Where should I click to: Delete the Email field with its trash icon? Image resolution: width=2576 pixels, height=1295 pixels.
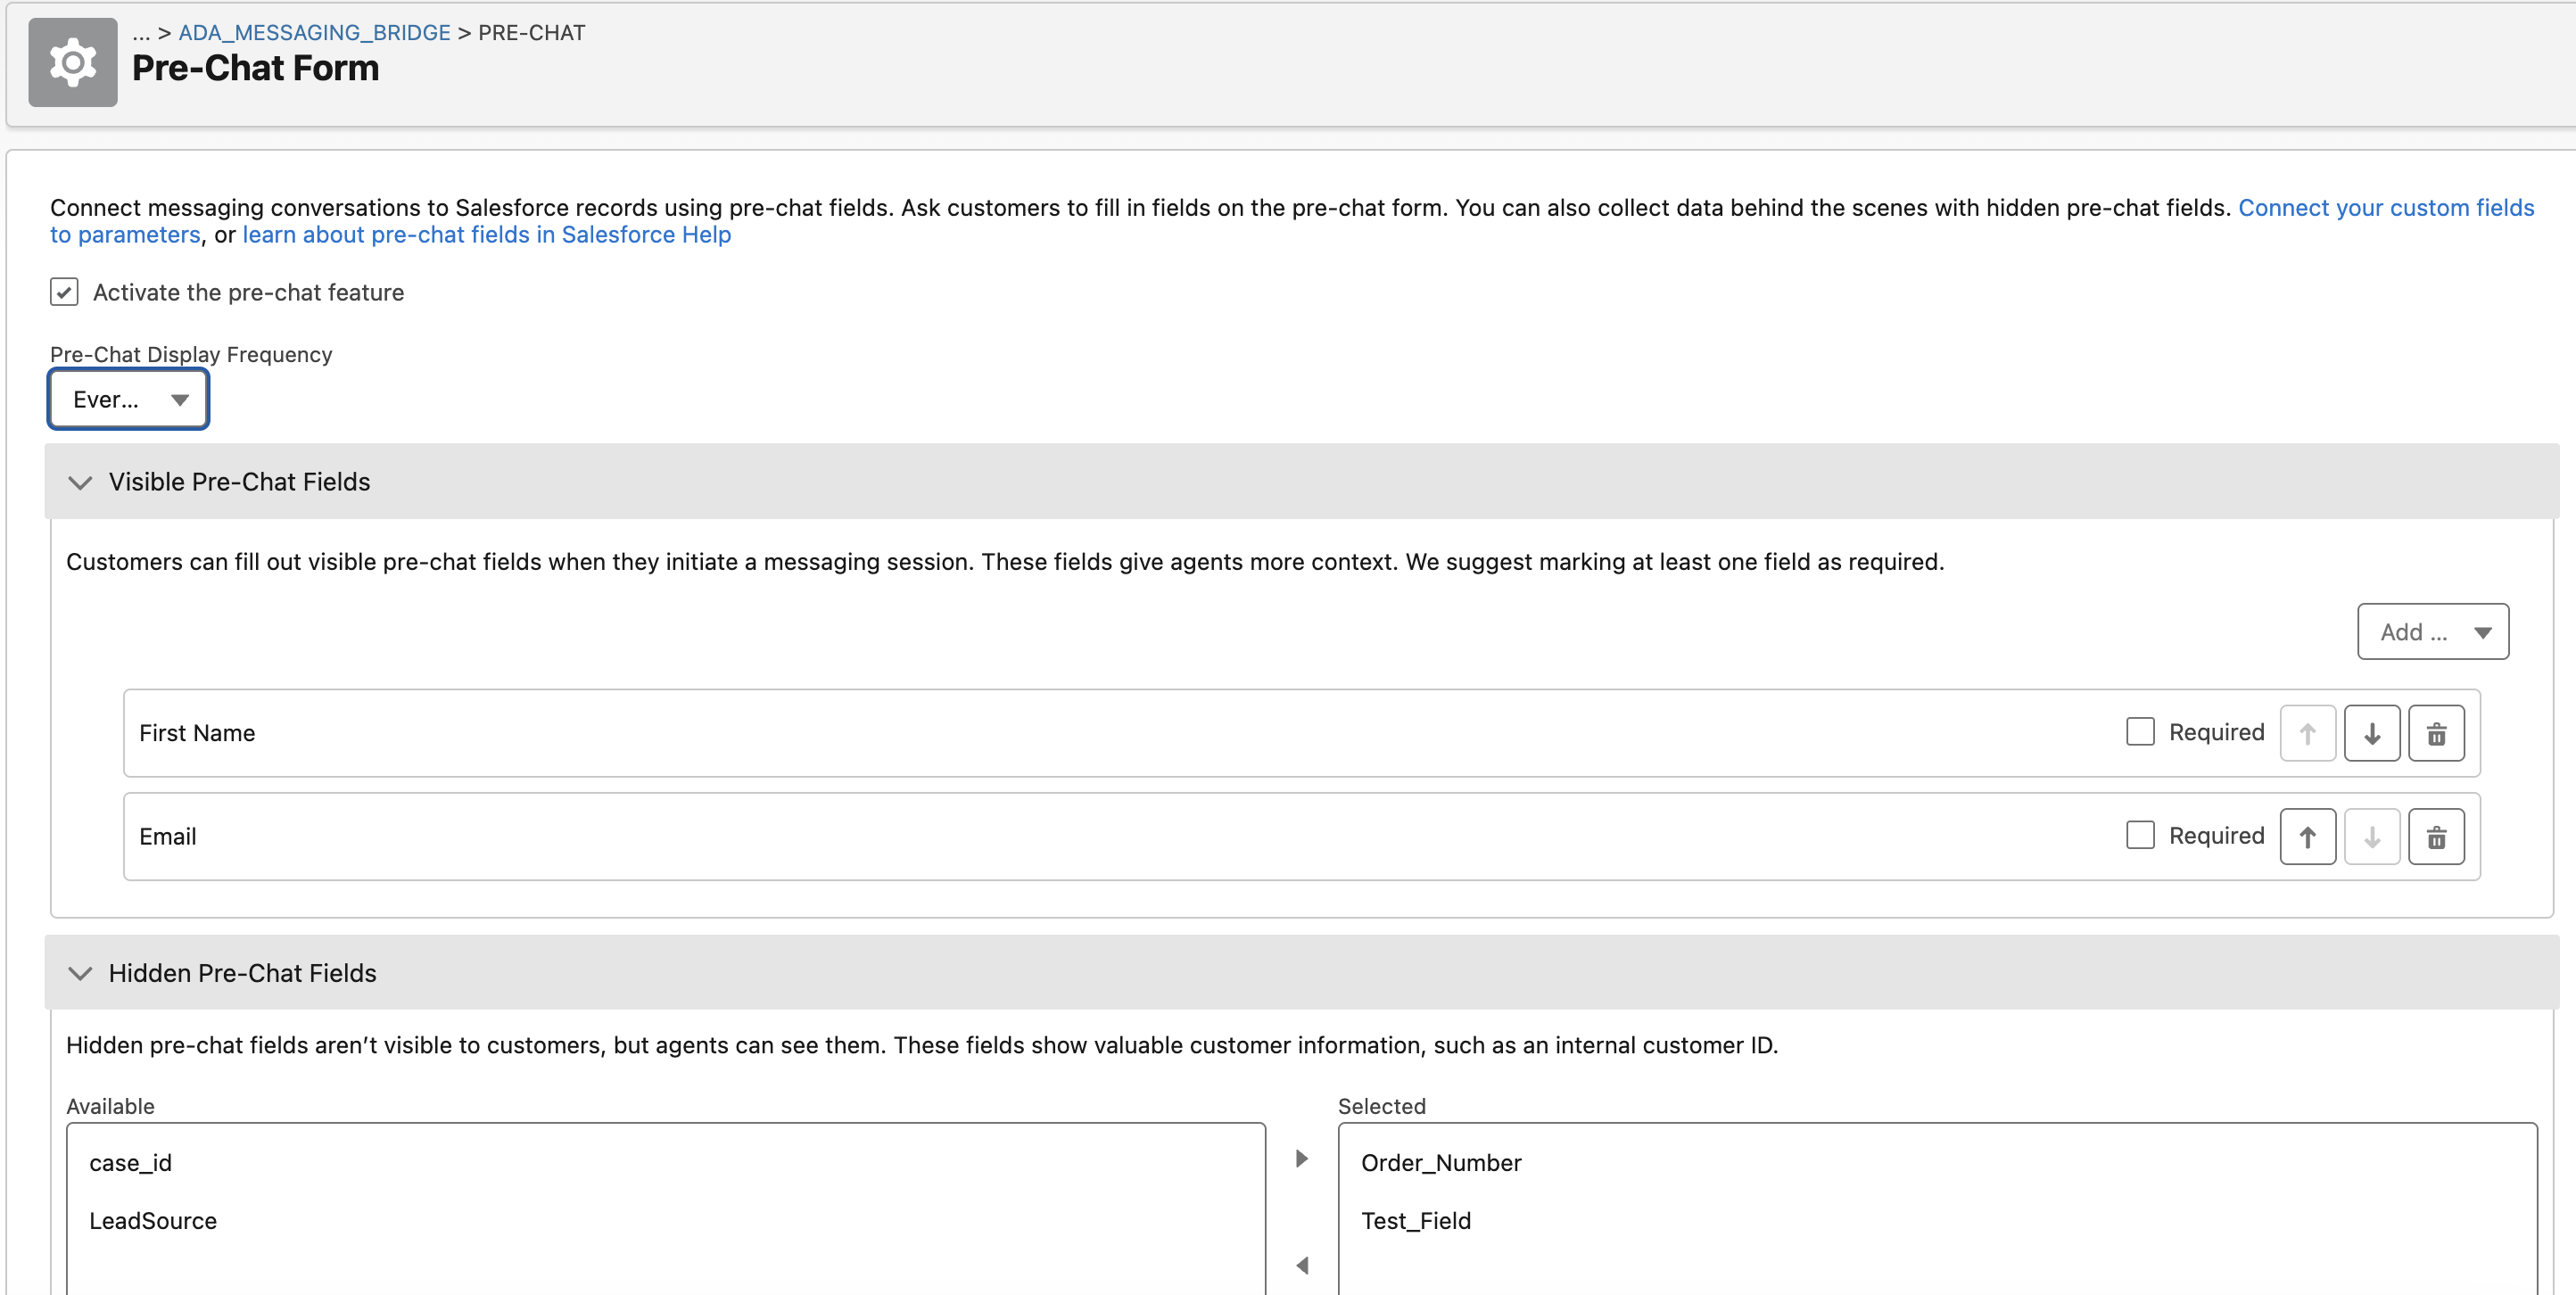2437,836
